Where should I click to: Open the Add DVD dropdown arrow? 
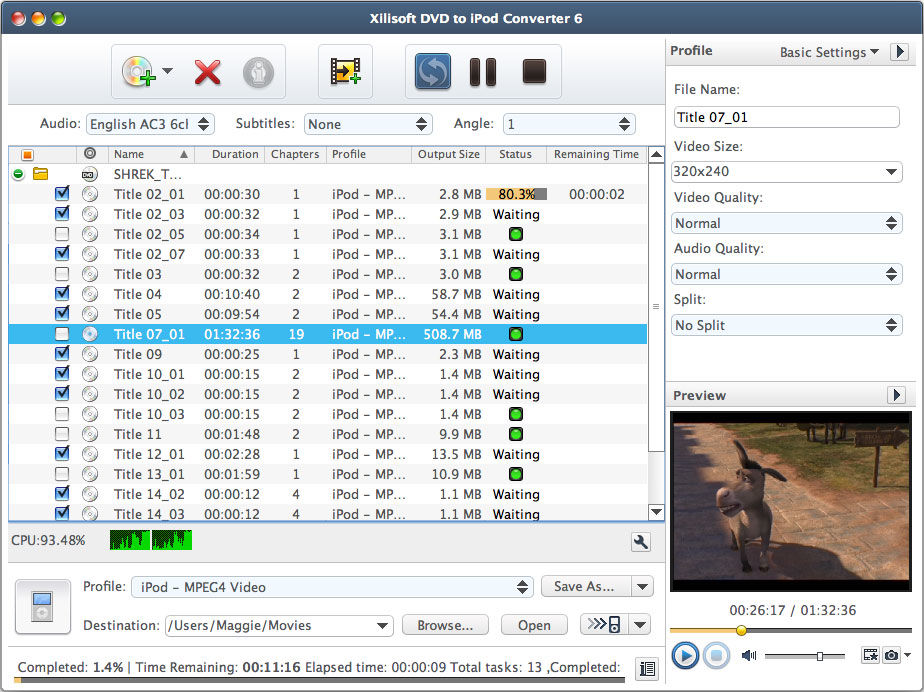[167, 71]
